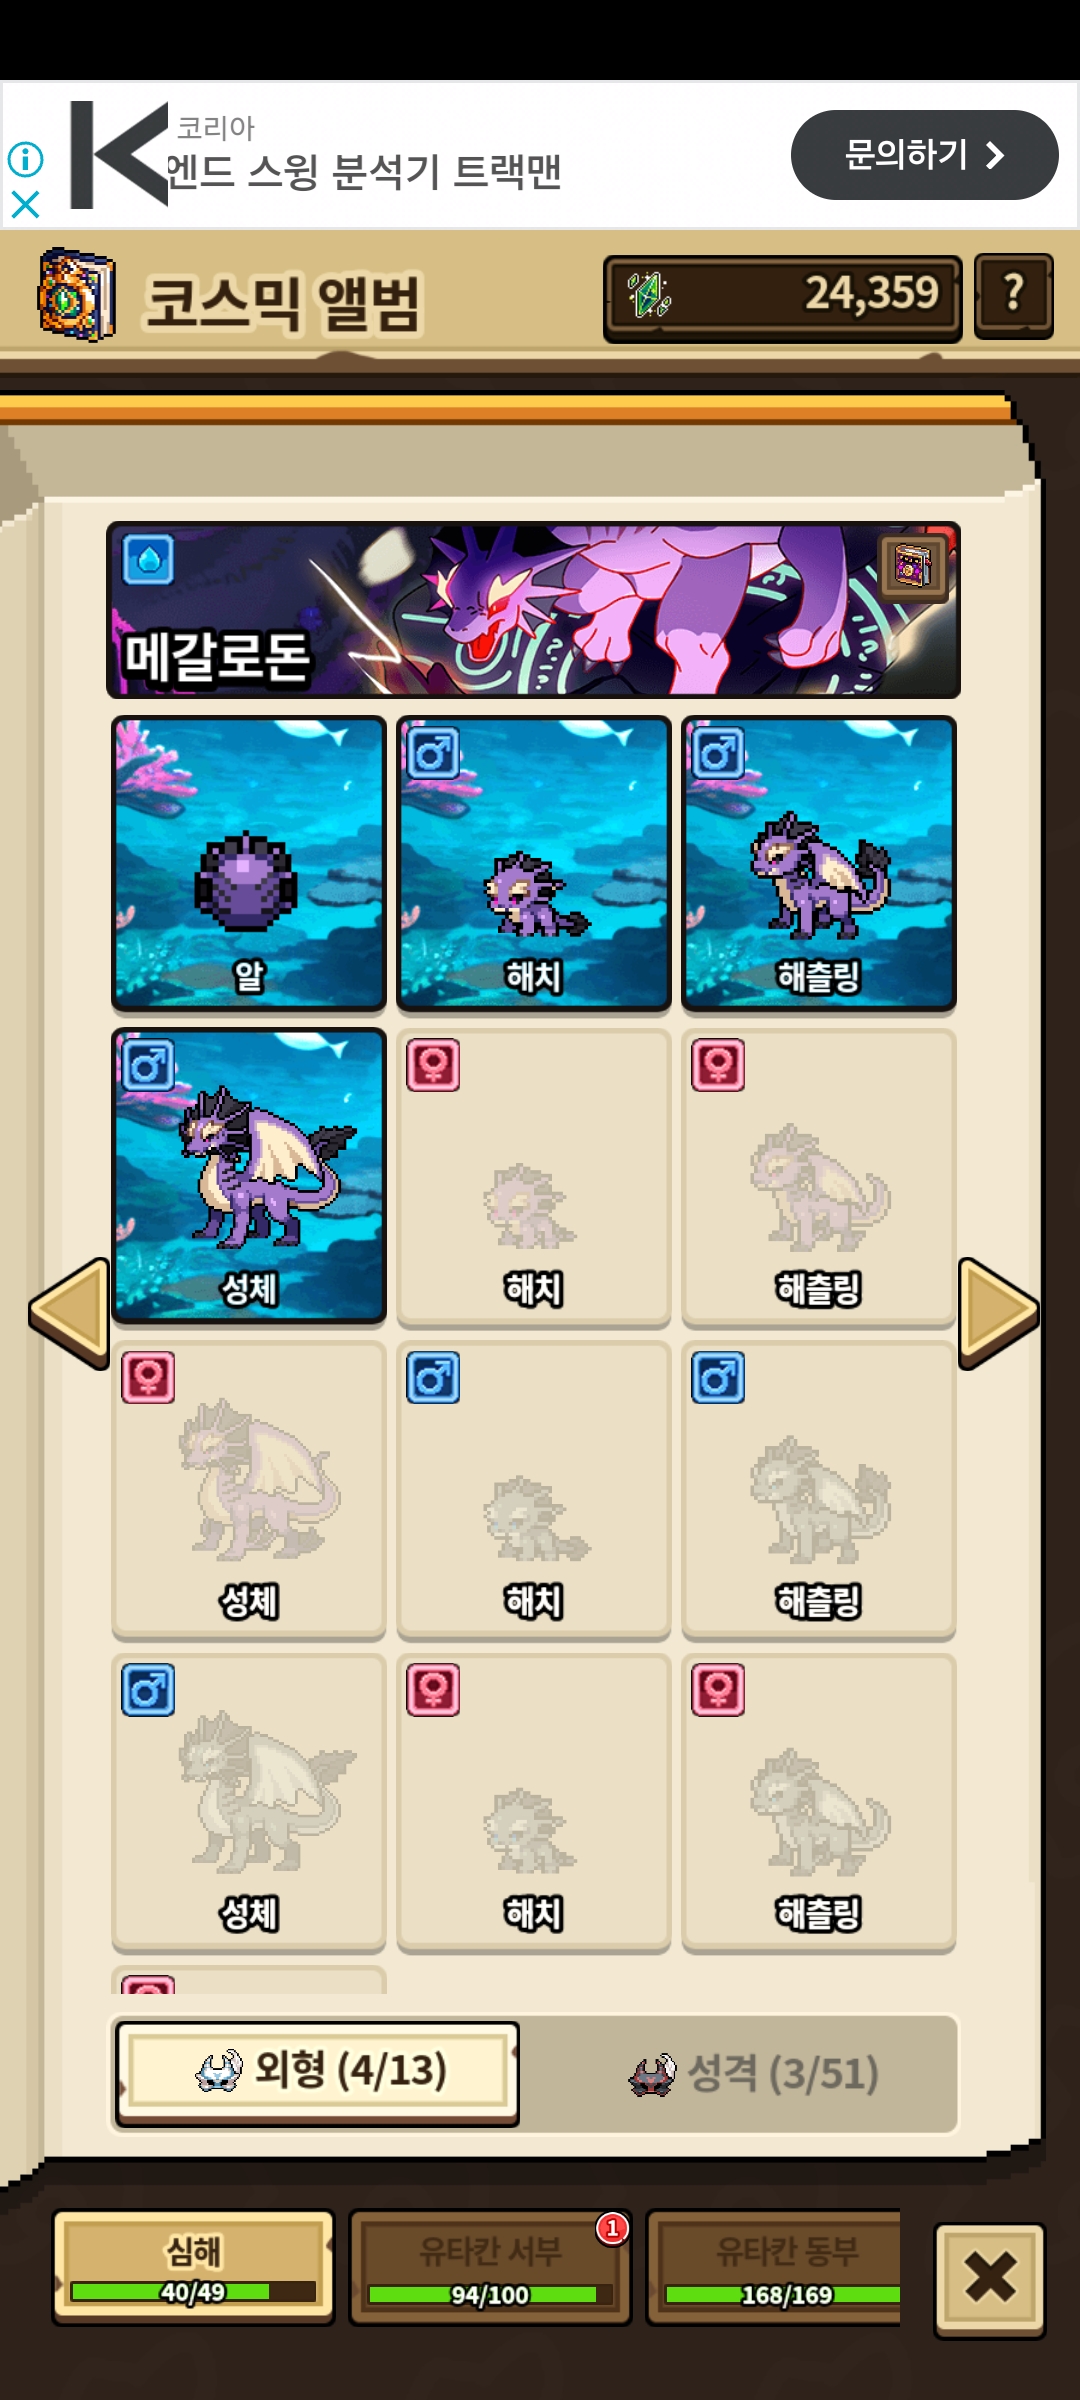Switch to 외형 (4/13) tab
Viewport: 1080px width, 2400px height.
click(x=317, y=2073)
